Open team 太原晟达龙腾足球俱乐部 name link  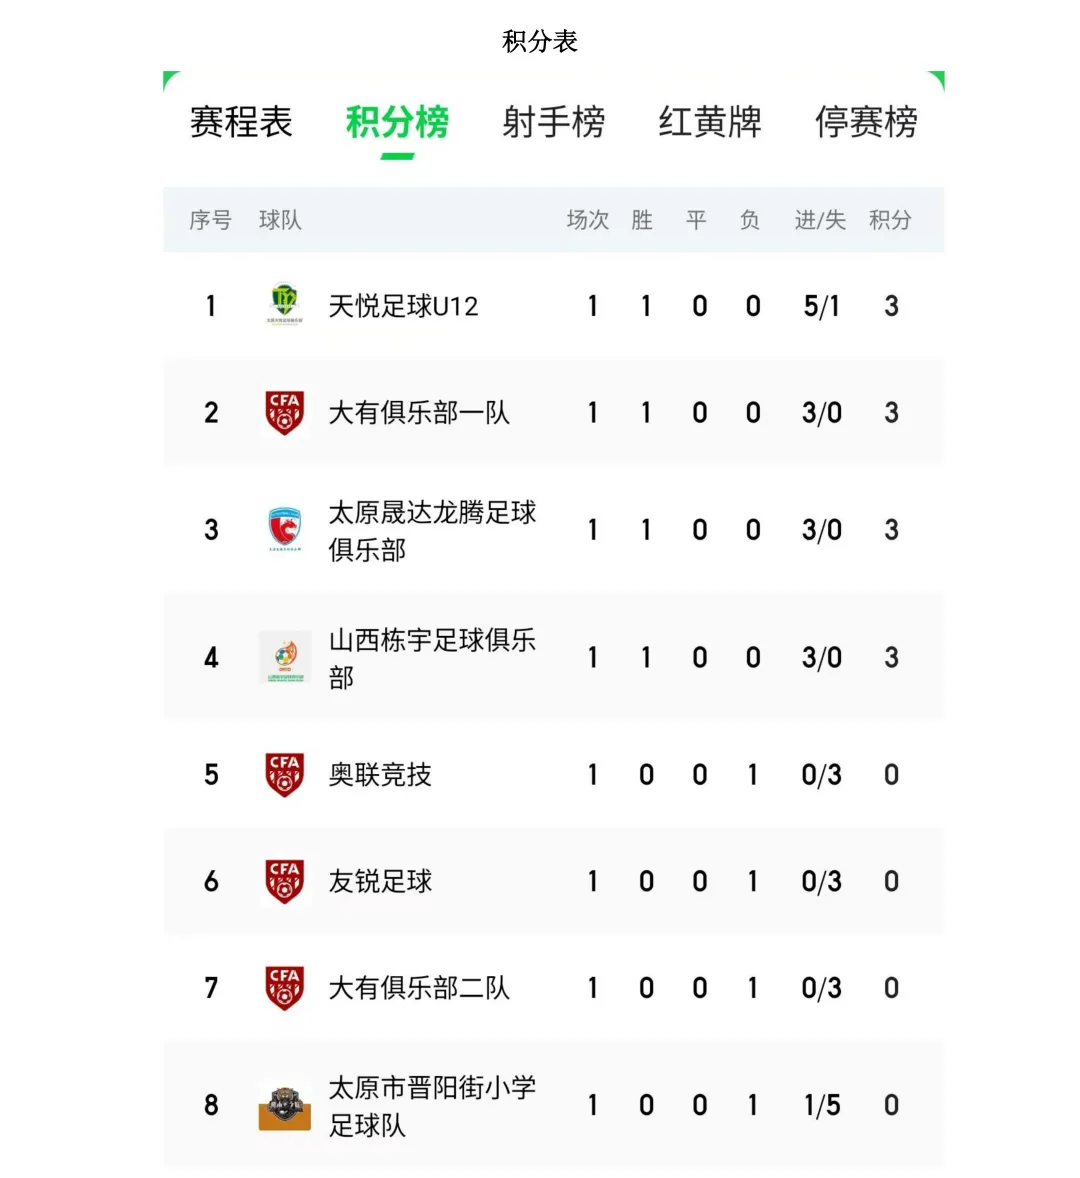[x=432, y=531]
